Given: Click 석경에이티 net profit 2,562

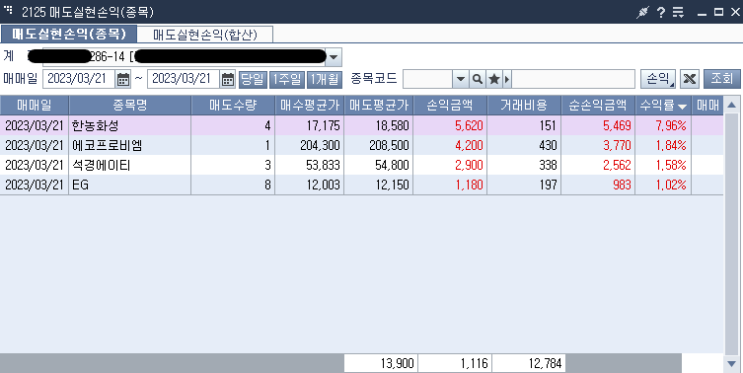Looking at the screenshot, I should (x=617, y=165).
